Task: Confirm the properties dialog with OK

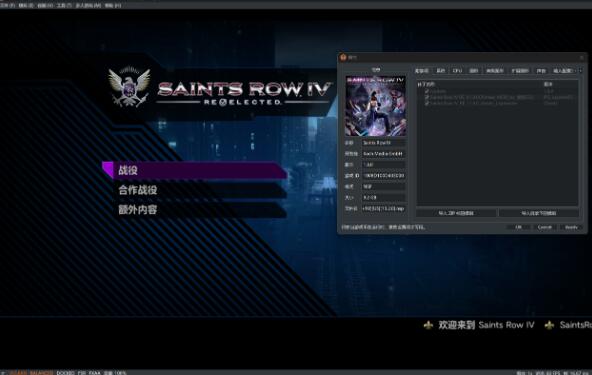Action: (518, 227)
